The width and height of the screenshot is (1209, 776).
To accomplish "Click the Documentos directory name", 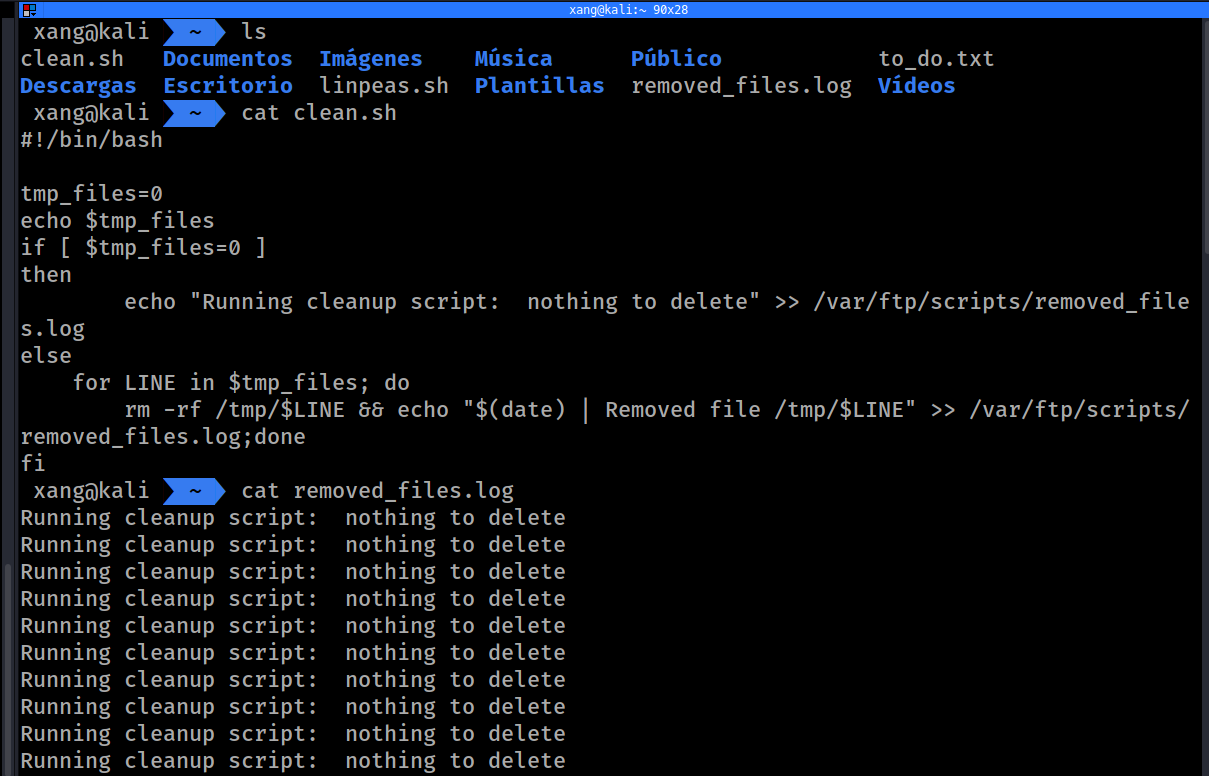I will click(227, 59).
